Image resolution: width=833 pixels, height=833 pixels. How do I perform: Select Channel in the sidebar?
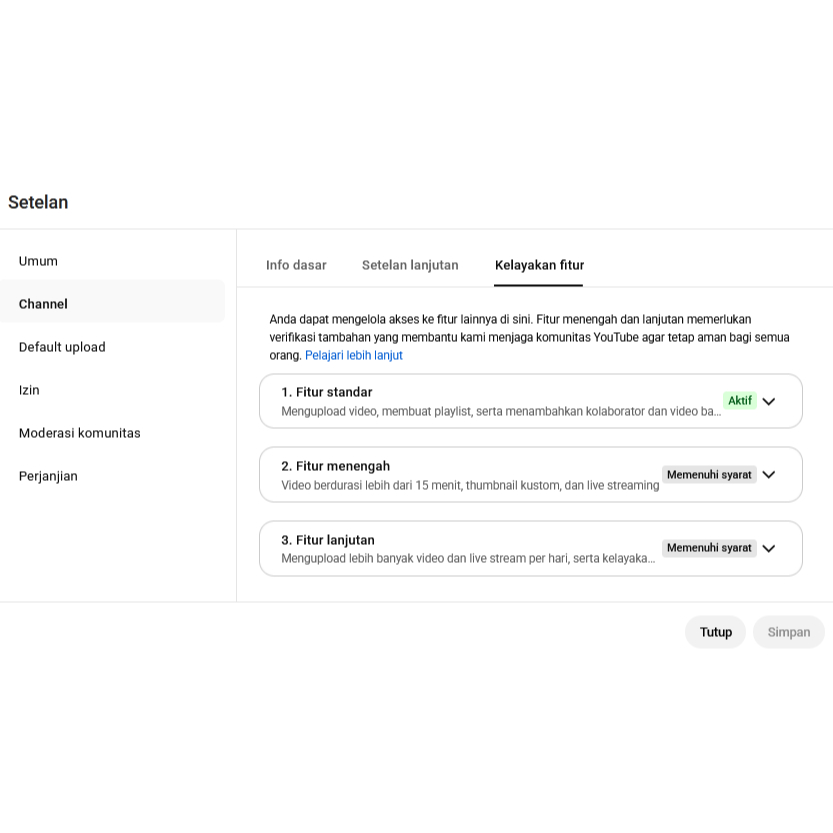pos(43,304)
